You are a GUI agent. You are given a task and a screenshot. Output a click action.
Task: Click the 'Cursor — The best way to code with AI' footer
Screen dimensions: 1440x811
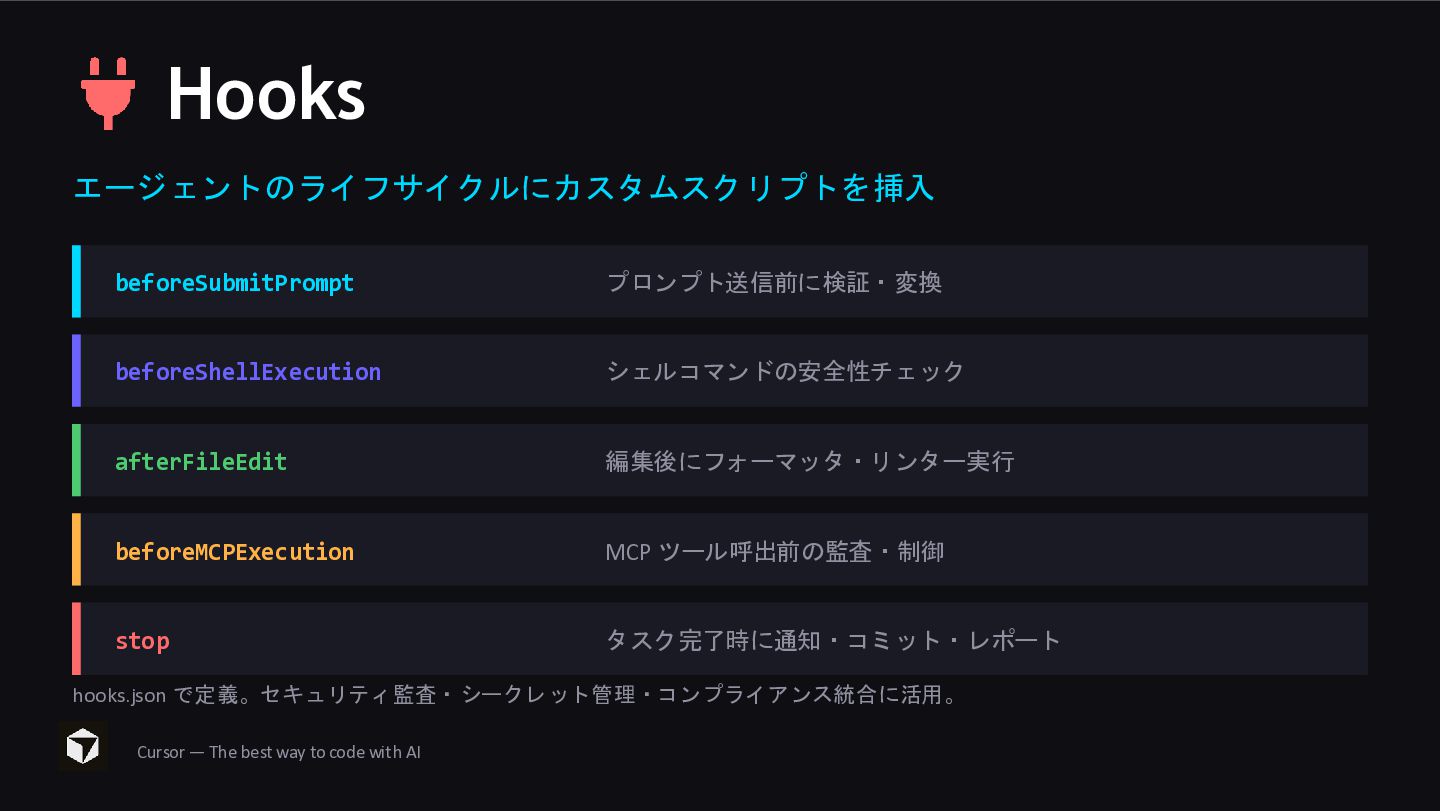click(279, 752)
